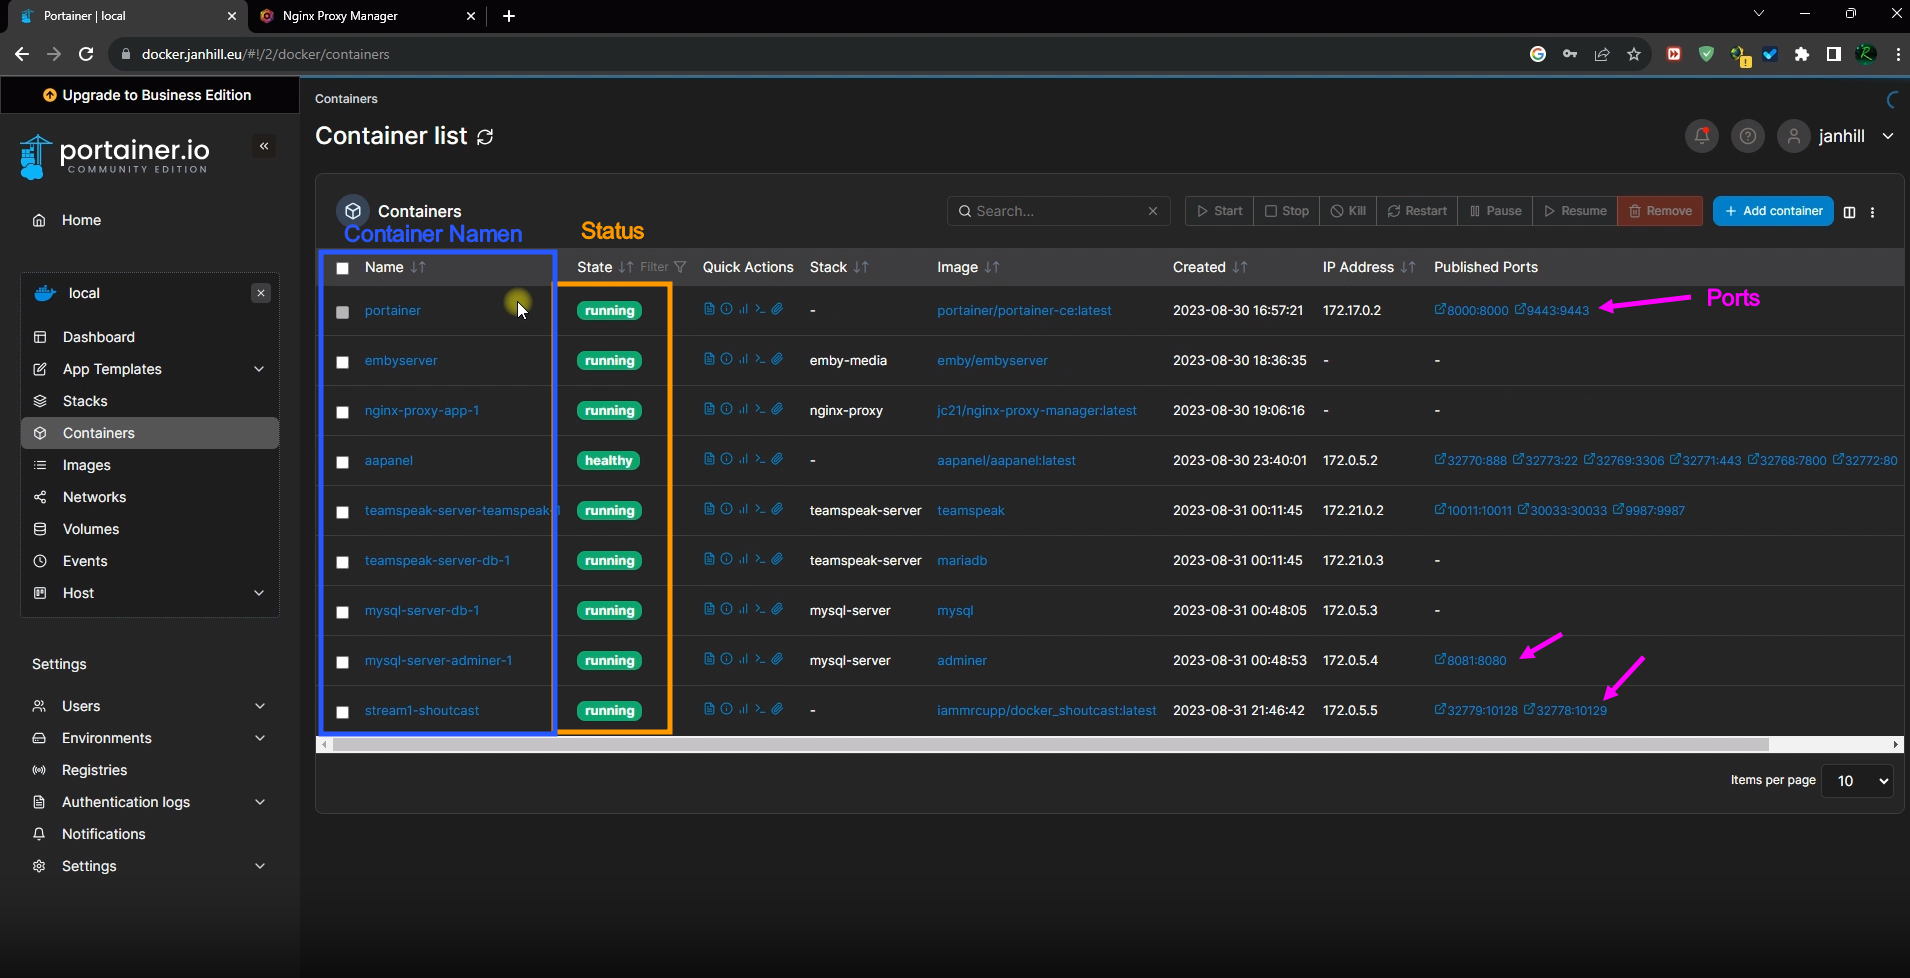
Task: Click attach icon for teamspeak-server-db-1 row
Action: tap(777, 559)
